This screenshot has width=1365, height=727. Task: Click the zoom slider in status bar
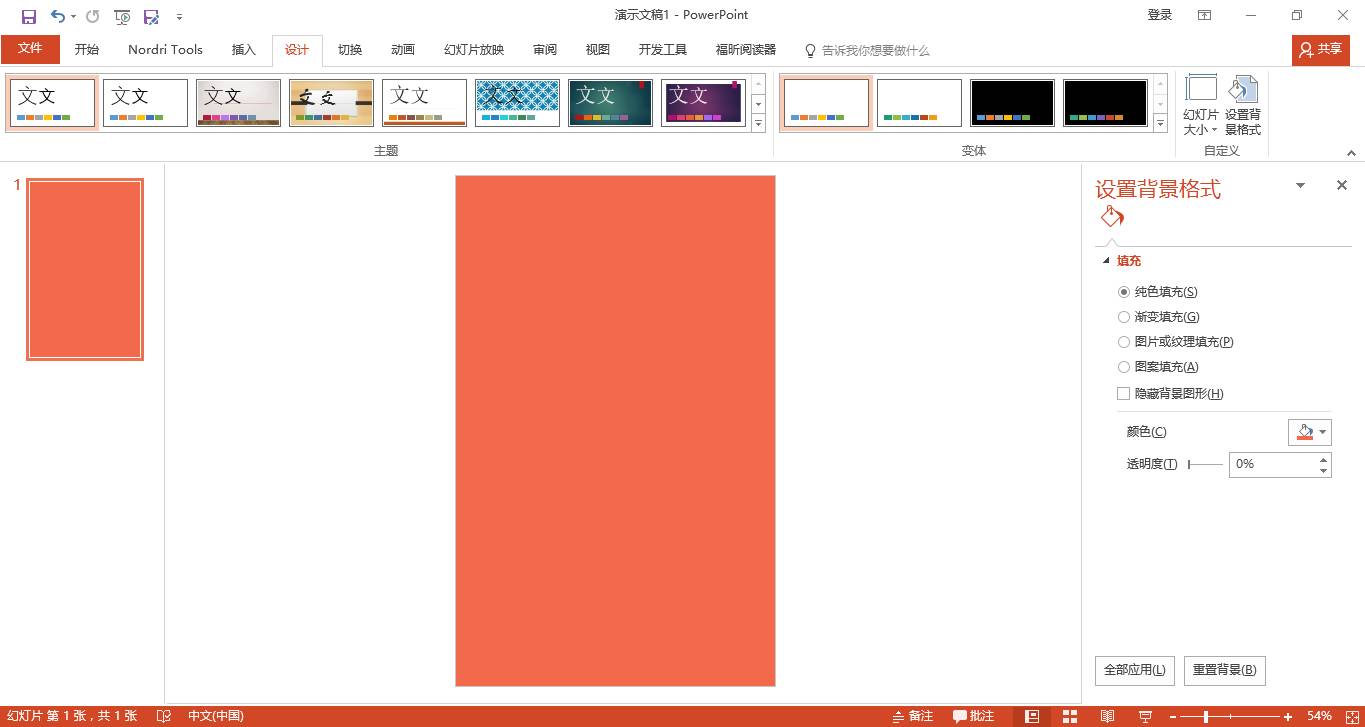pyautogui.click(x=1207, y=716)
